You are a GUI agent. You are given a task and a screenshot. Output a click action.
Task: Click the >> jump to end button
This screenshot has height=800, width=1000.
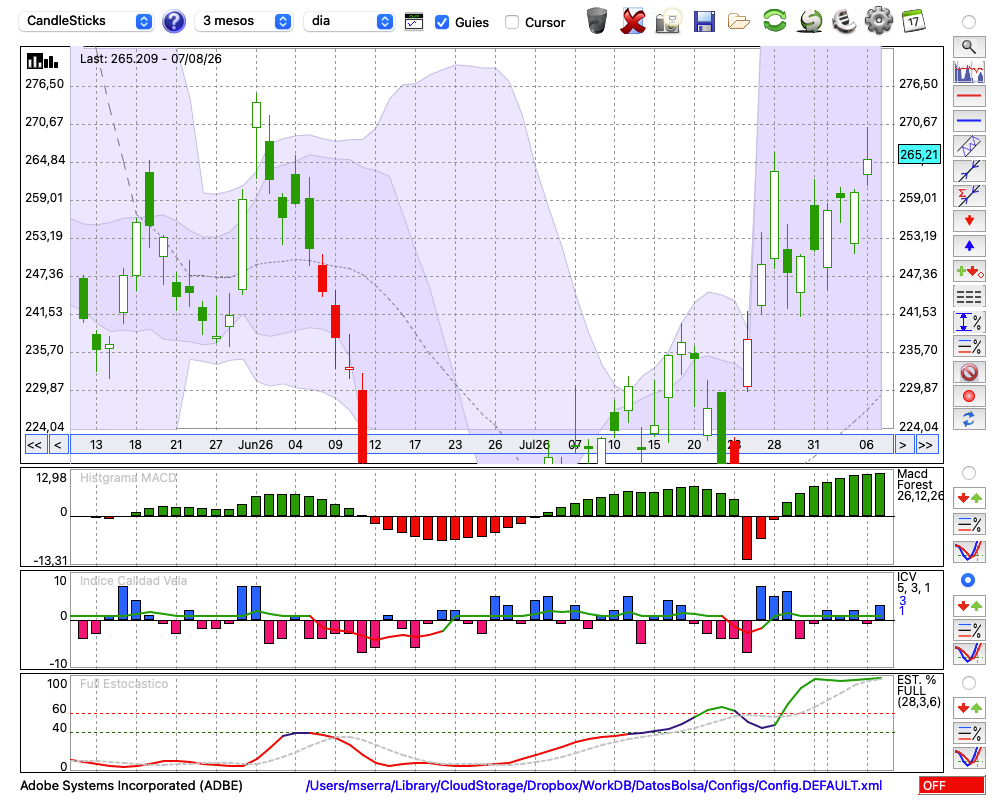pyautogui.click(x=925, y=445)
